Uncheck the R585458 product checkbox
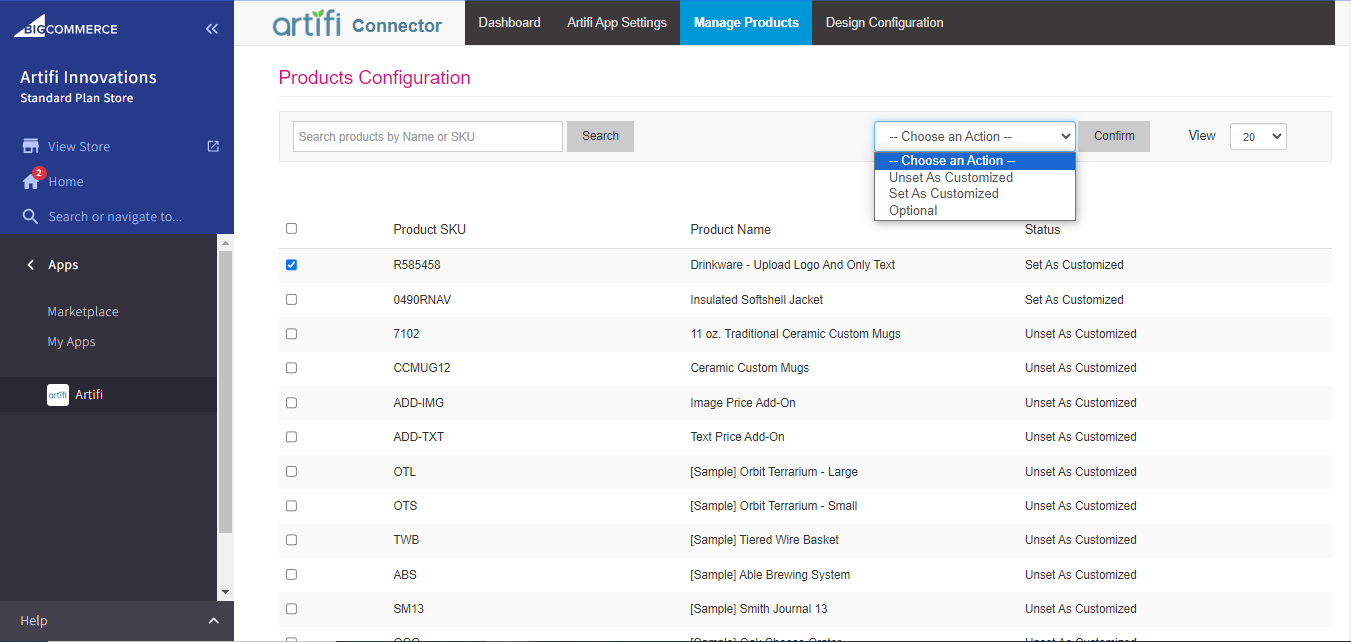 click(x=292, y=265)
